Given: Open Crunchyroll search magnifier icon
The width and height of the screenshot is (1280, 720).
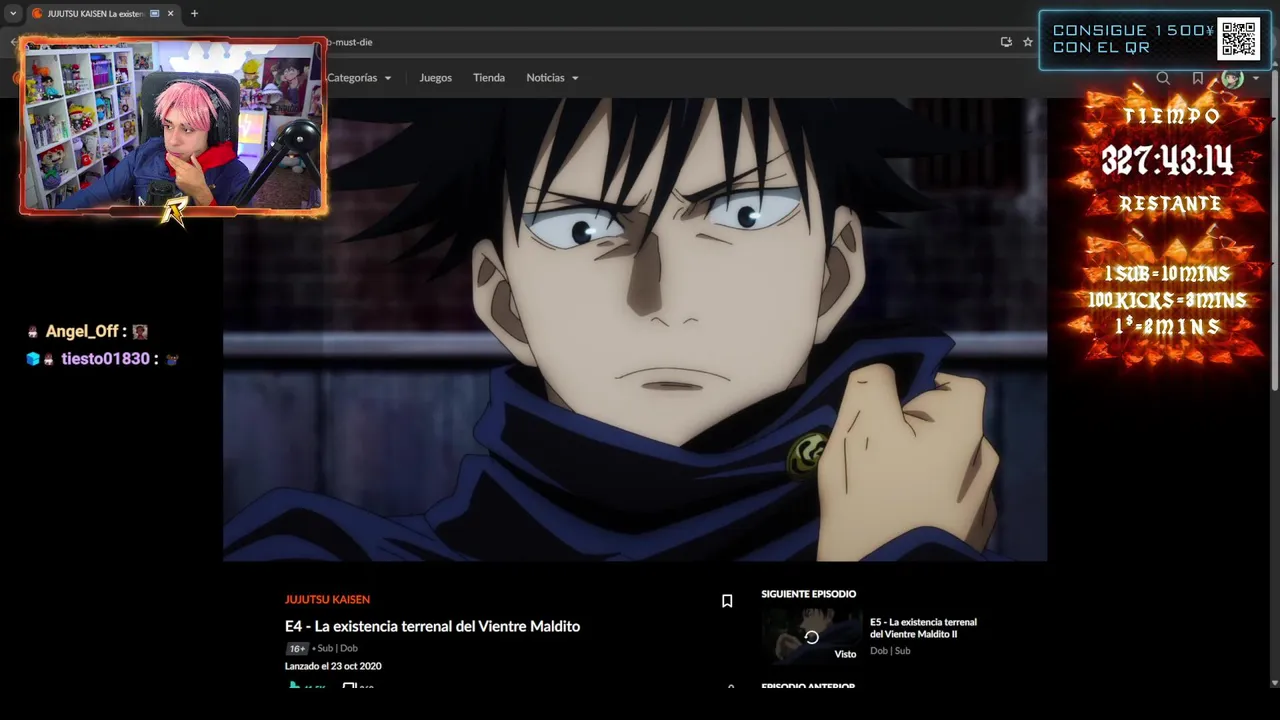Looking at the screenshot, I should click(1163, 78).
